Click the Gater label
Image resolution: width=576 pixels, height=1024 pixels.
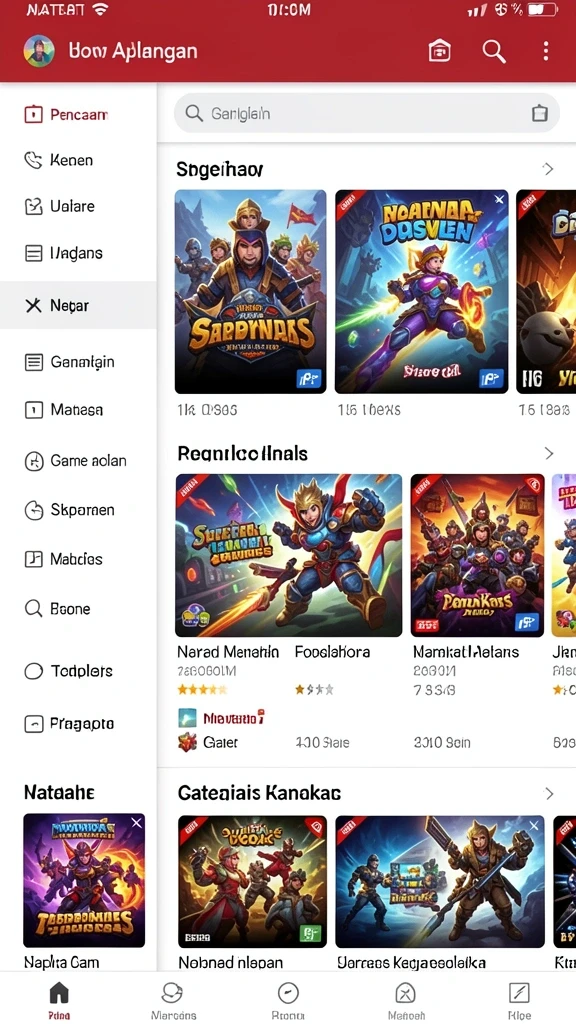220,743
